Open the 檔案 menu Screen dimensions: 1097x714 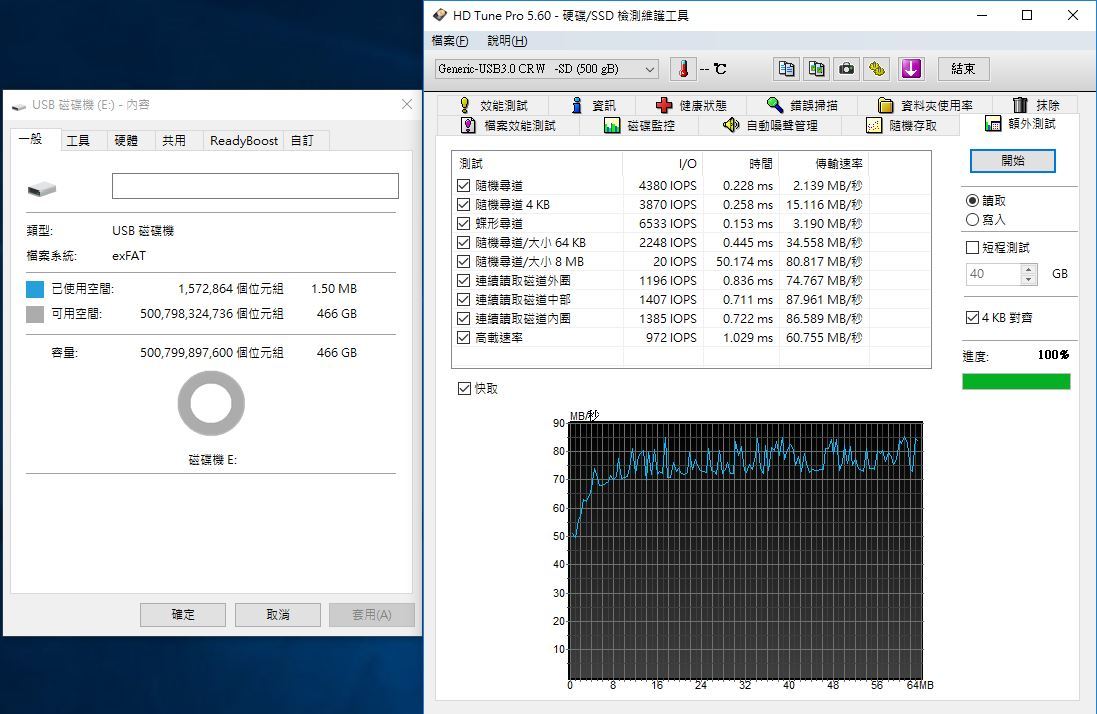click(x=449, y=41)
